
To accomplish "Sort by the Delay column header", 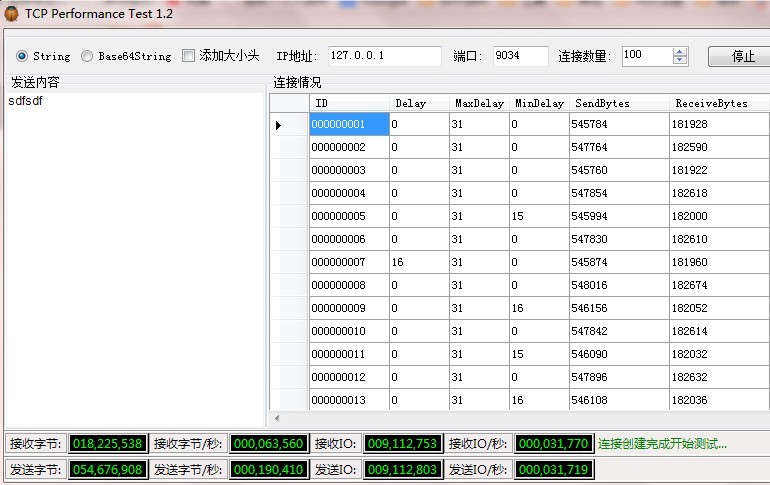I will coord(419,103).
